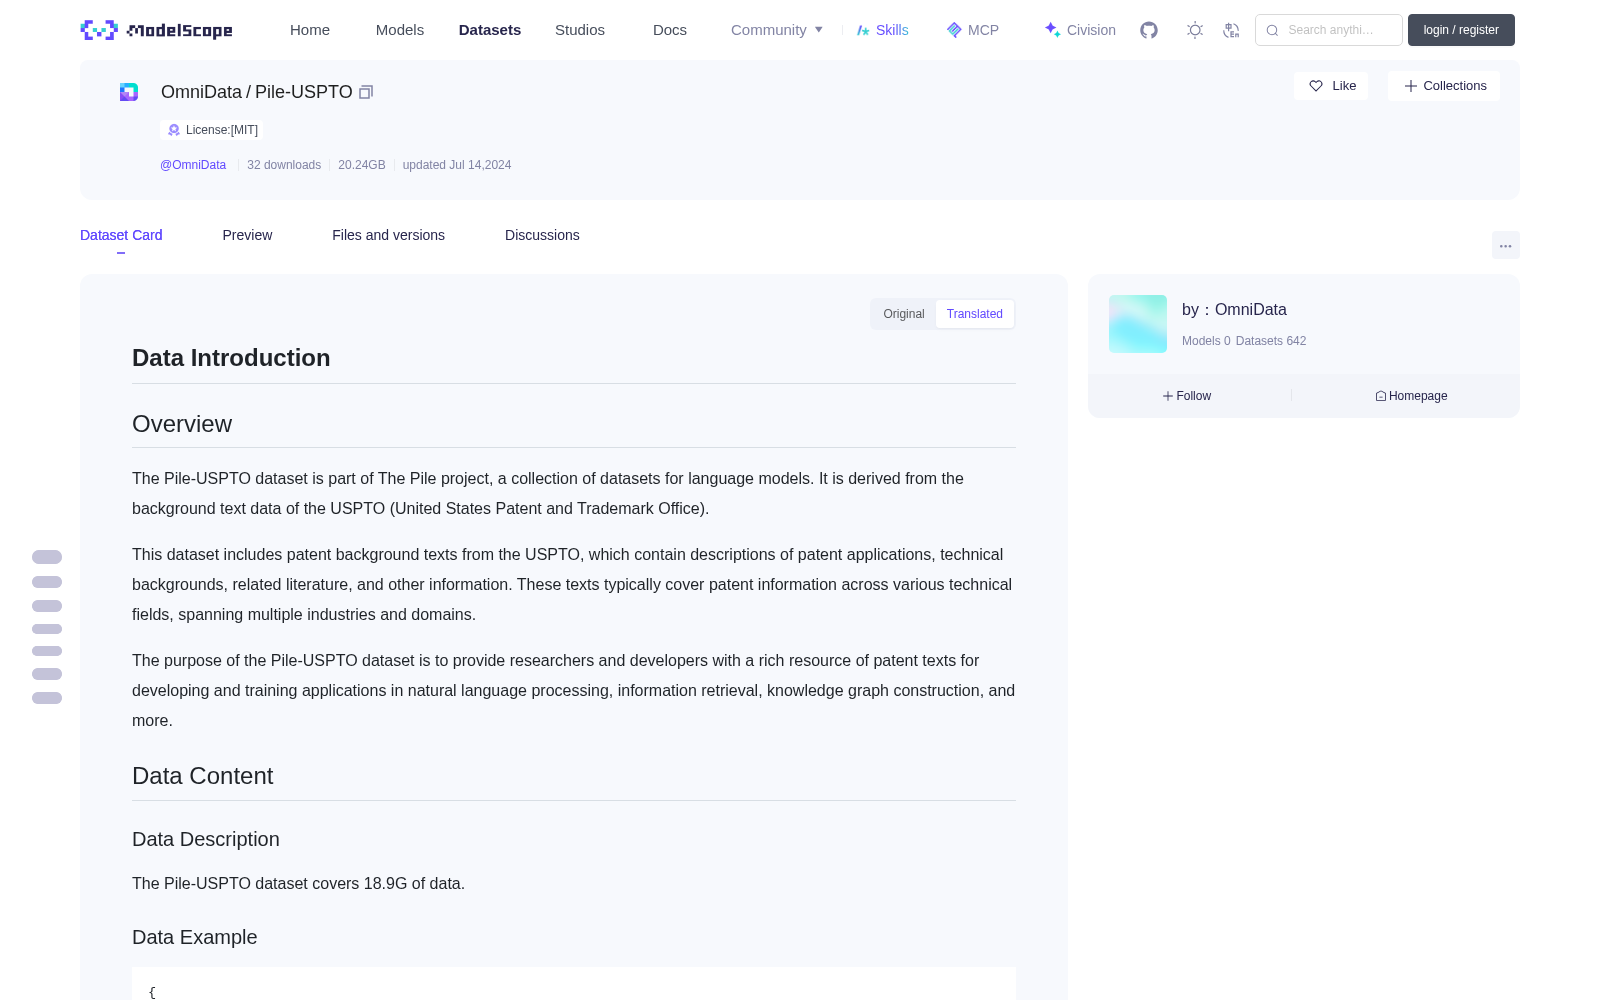The width and height of the screenshot is (1600, 1000).
Task: Follow the OmniData author
Action: click(1187, 396)
